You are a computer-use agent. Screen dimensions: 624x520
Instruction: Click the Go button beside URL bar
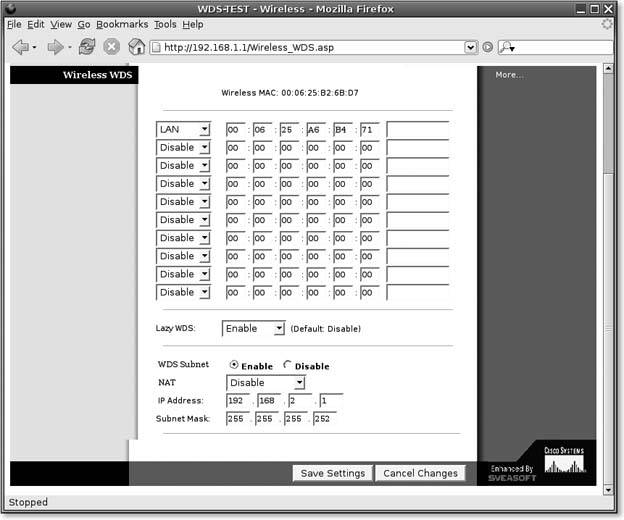(488, 47)
